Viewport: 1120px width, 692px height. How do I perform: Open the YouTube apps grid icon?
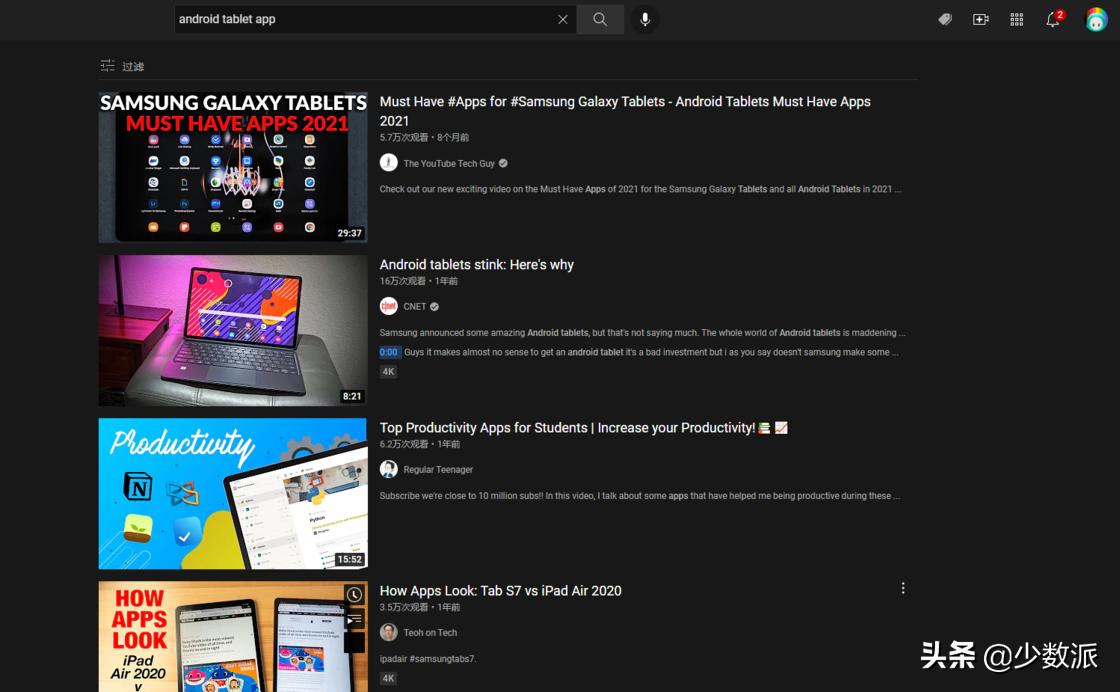coord(1016,19)
